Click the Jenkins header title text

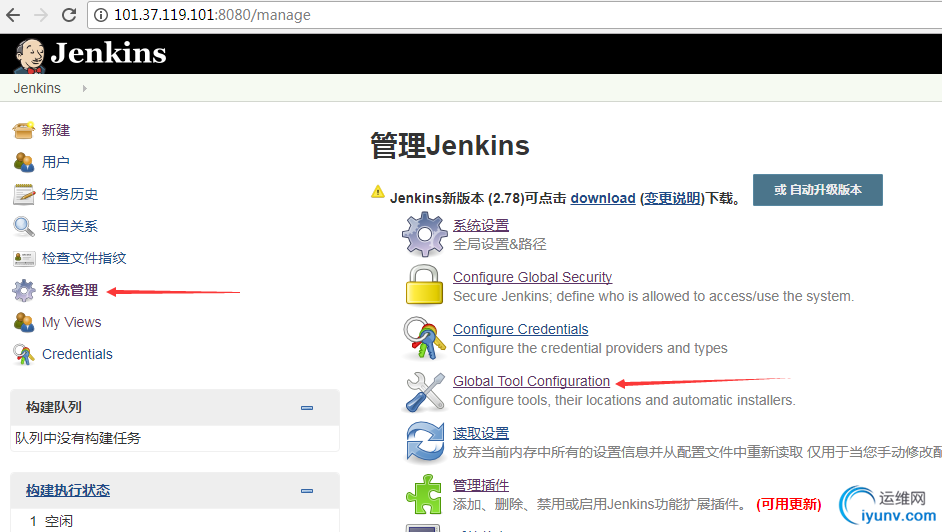[x=109, y=53]
